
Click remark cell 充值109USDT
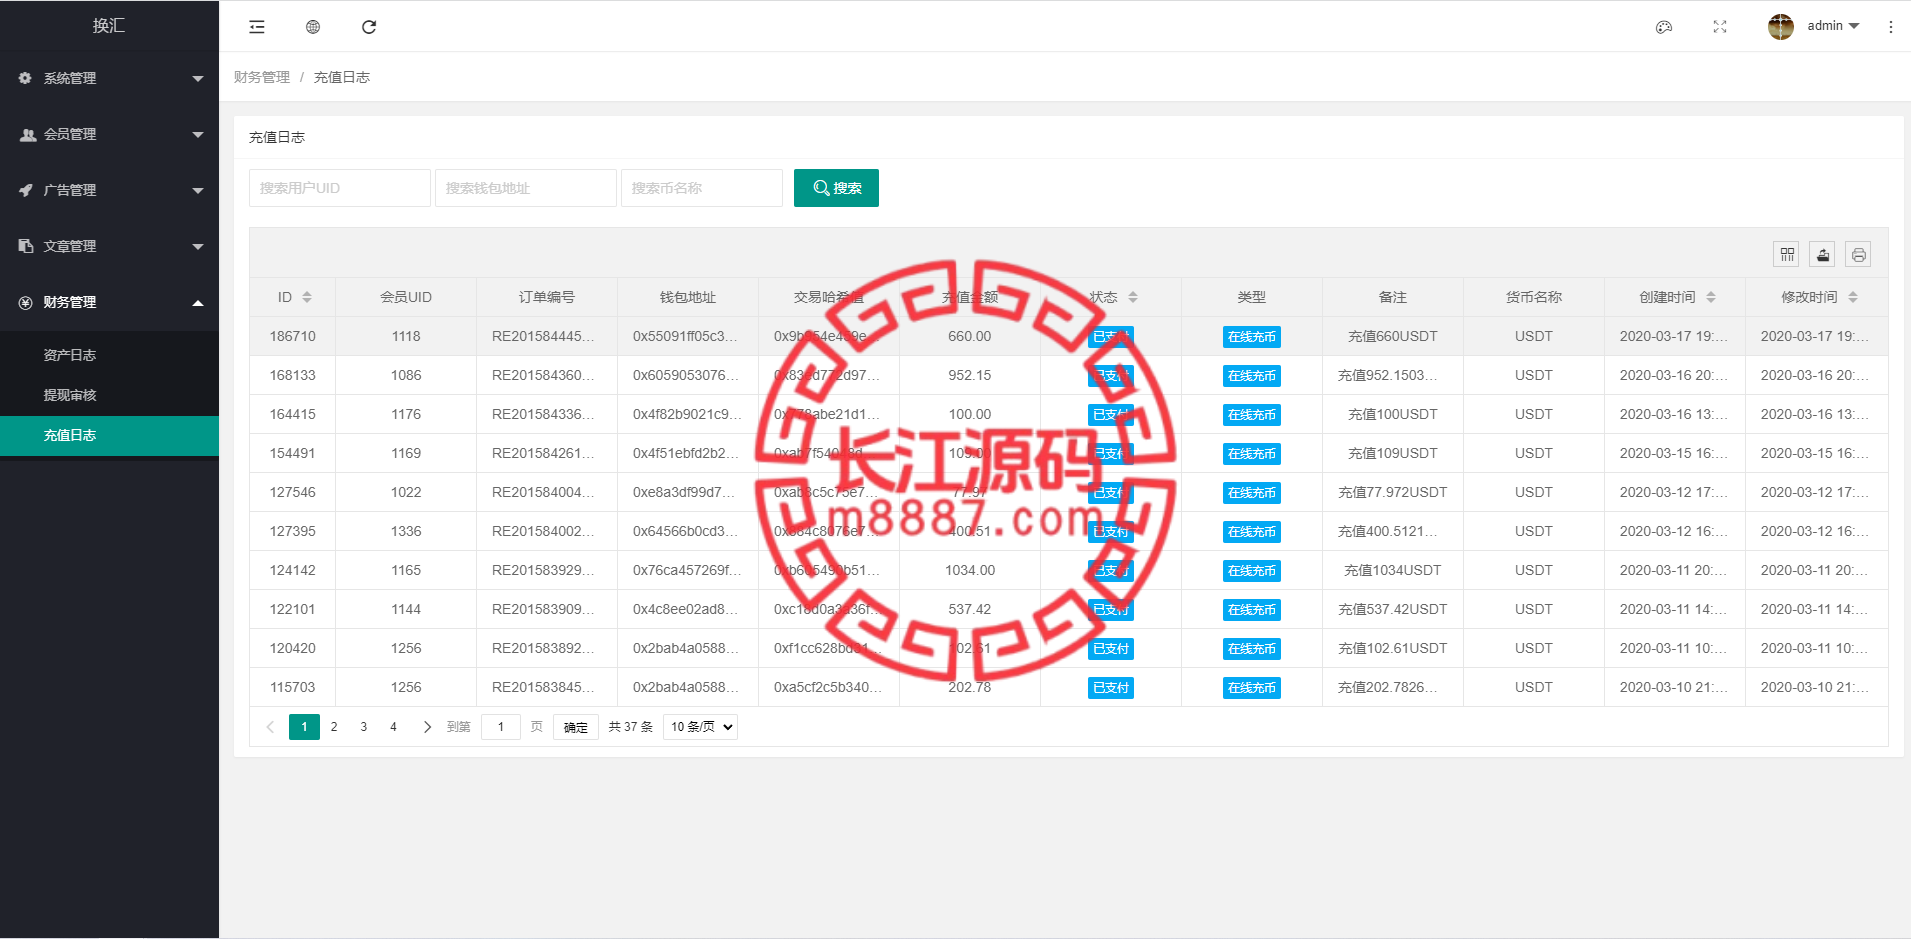[1393, 453]
